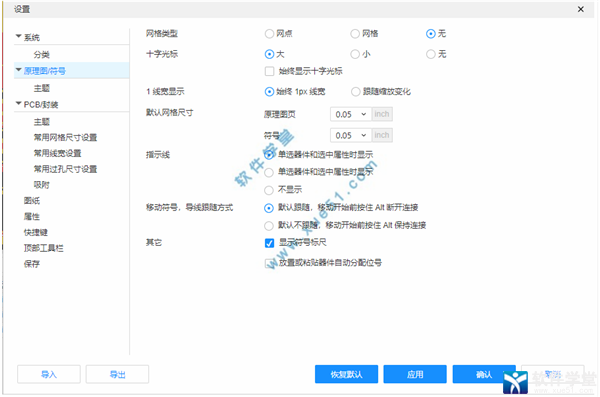
Task: Collapse the 系统 tree node arrow
Action: (18, 36)
